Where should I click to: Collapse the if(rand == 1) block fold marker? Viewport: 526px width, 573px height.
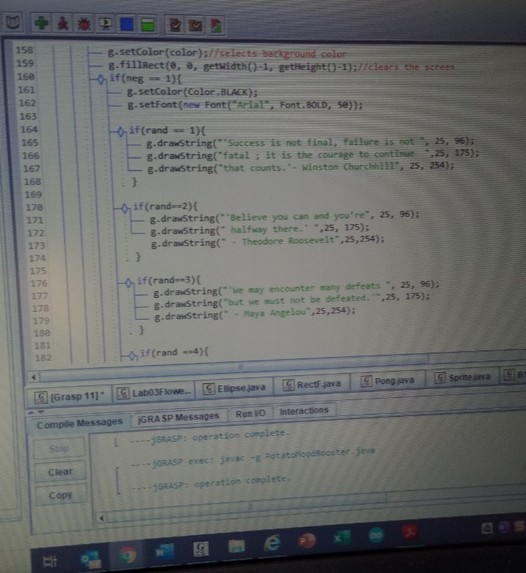(121, 132)
